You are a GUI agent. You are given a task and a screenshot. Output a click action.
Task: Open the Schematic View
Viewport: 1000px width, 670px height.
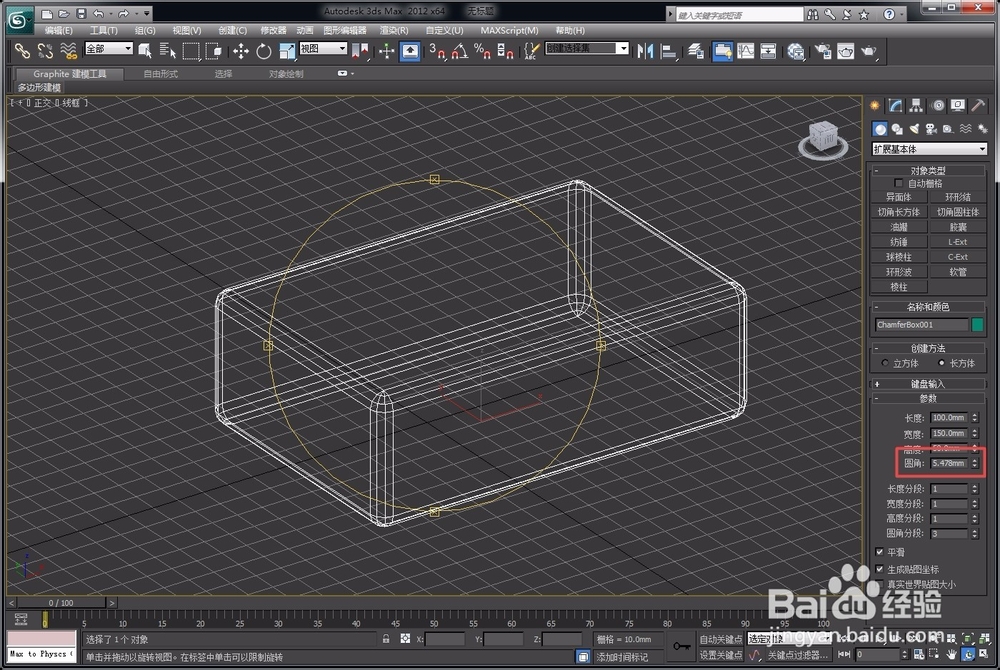[768, 51]
